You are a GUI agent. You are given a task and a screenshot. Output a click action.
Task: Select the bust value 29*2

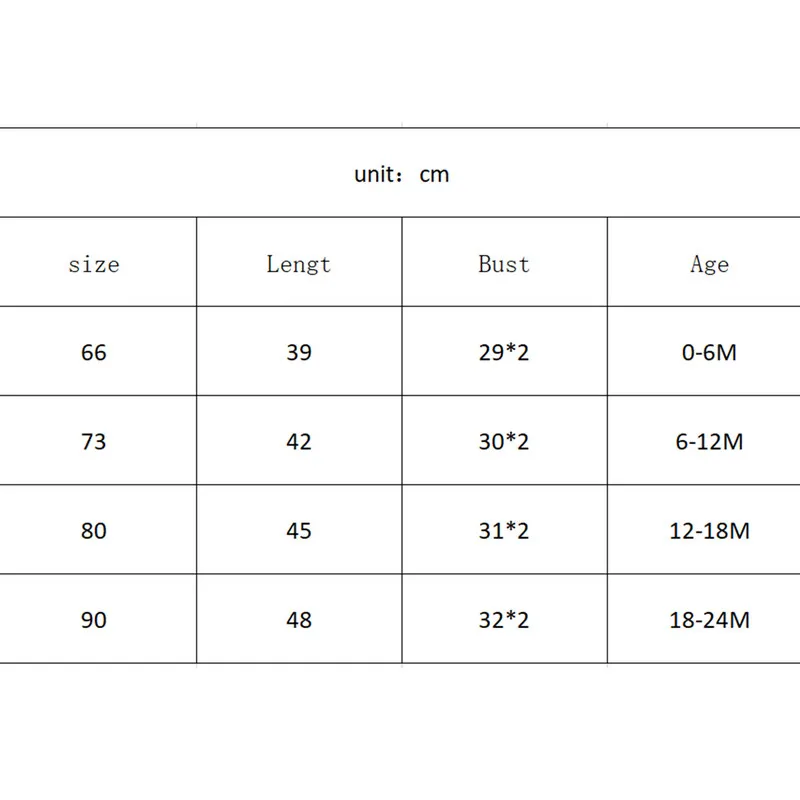pos(504,352)
